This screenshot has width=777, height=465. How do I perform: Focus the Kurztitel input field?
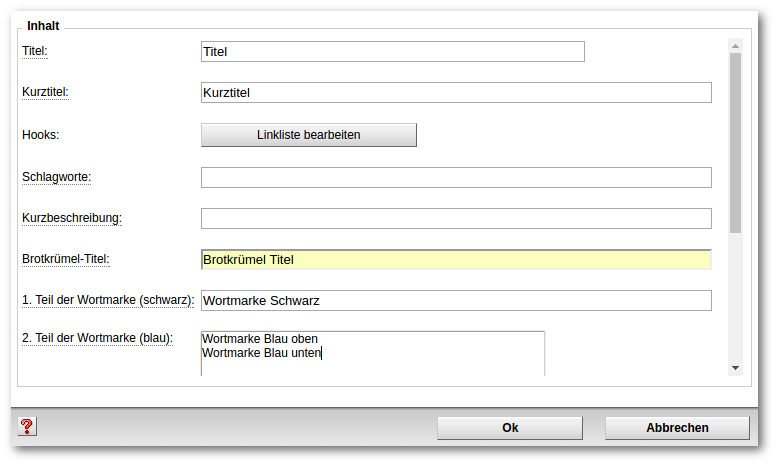pyautogui.click(x=456, y=93)
